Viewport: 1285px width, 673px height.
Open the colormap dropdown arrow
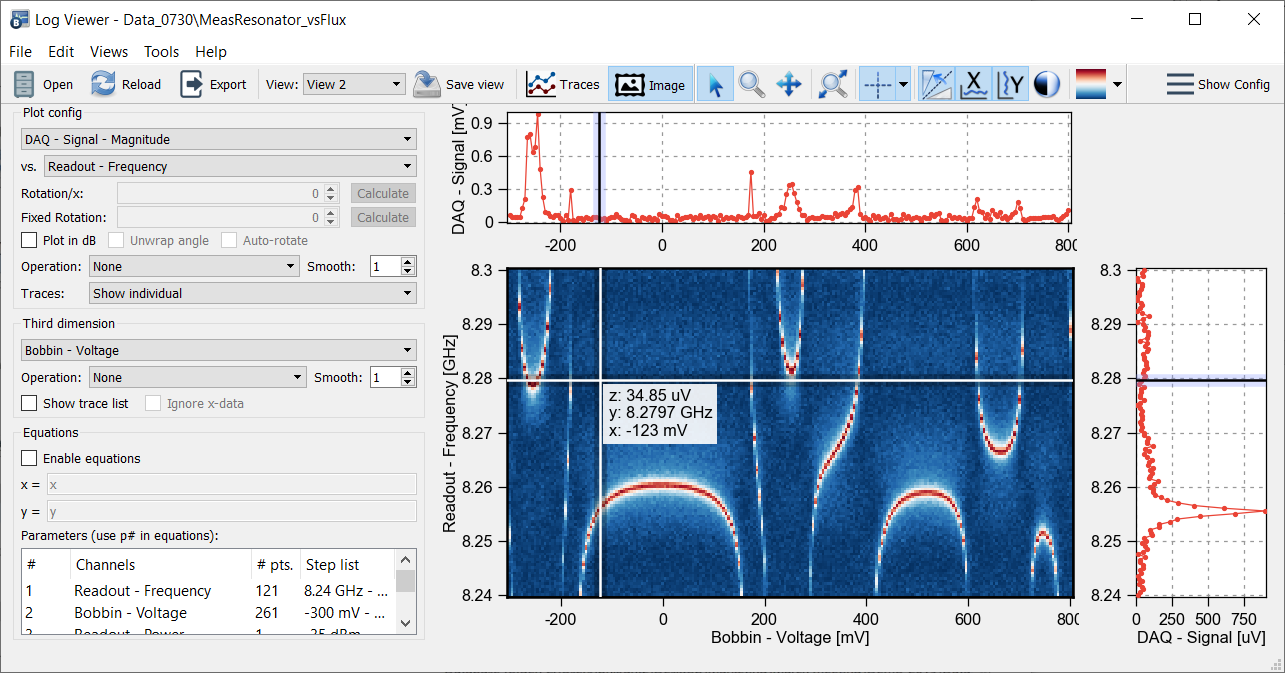point(1117,84)
